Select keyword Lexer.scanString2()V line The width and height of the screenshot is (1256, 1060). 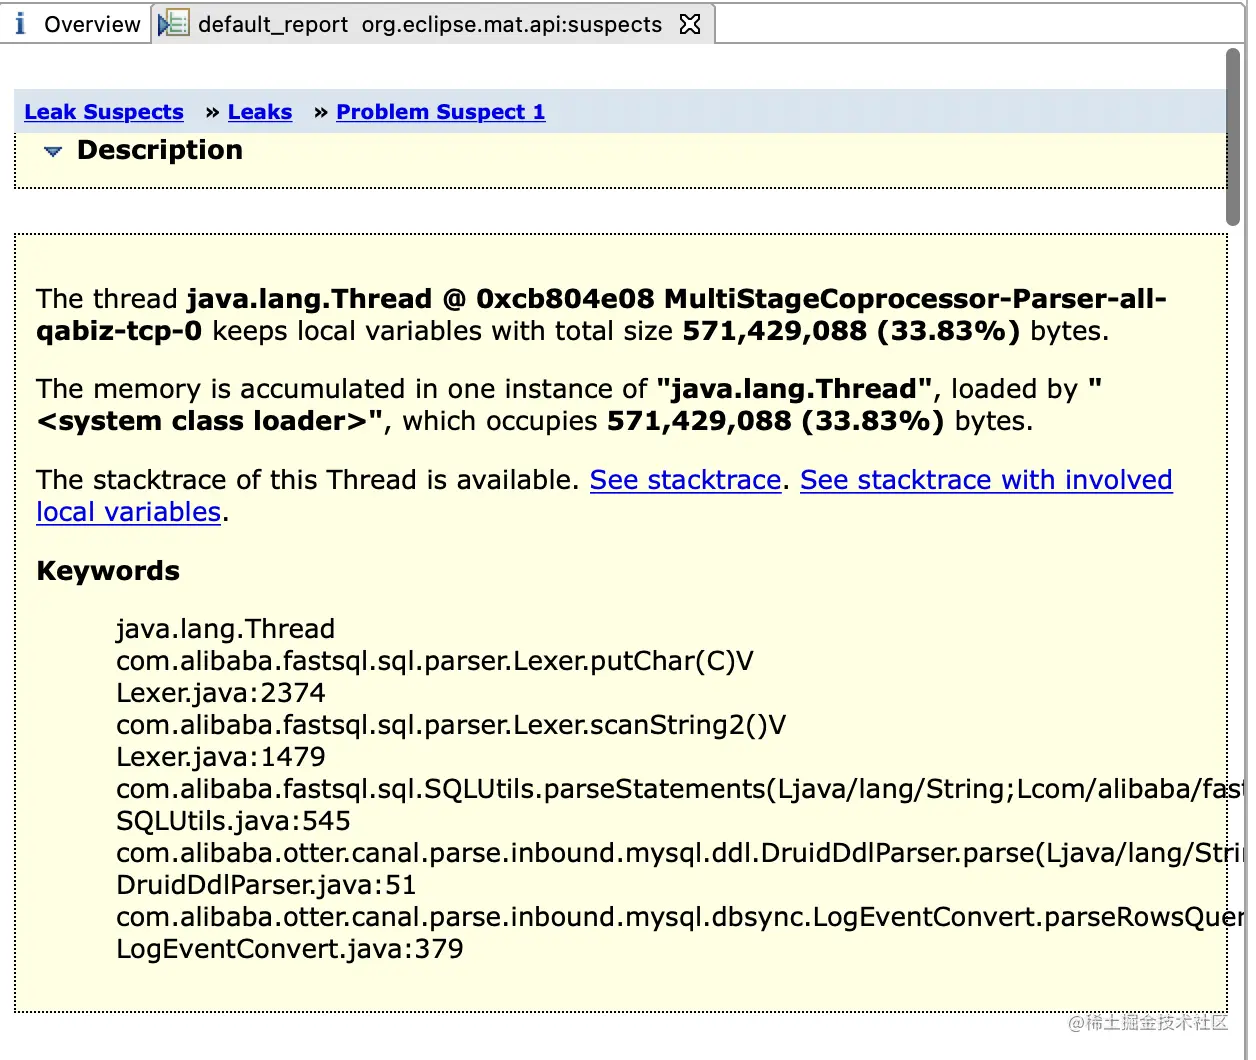point(451,725)
